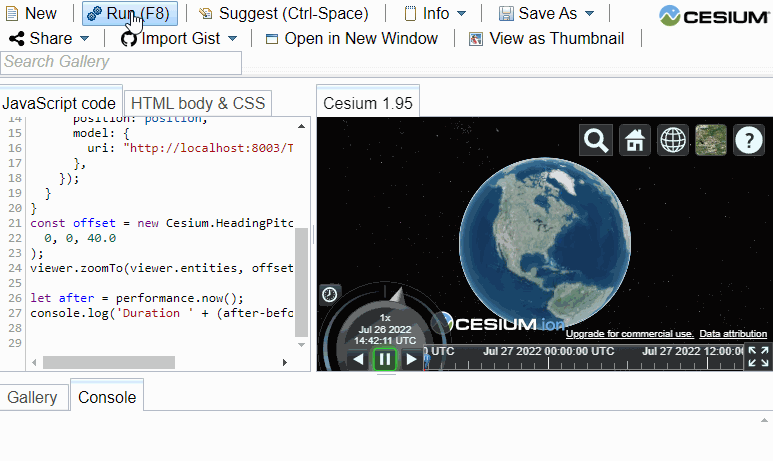Click the Home view icon
The width and height of the screenshot is (773, 461).
[634, 141]
